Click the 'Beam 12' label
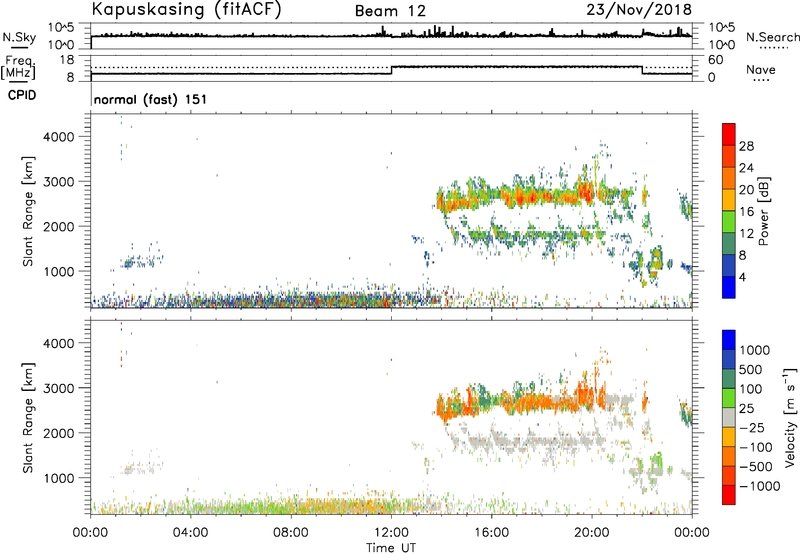Viewport: 800px width, 554px height. pyautogui.click(x=390, y=11)
